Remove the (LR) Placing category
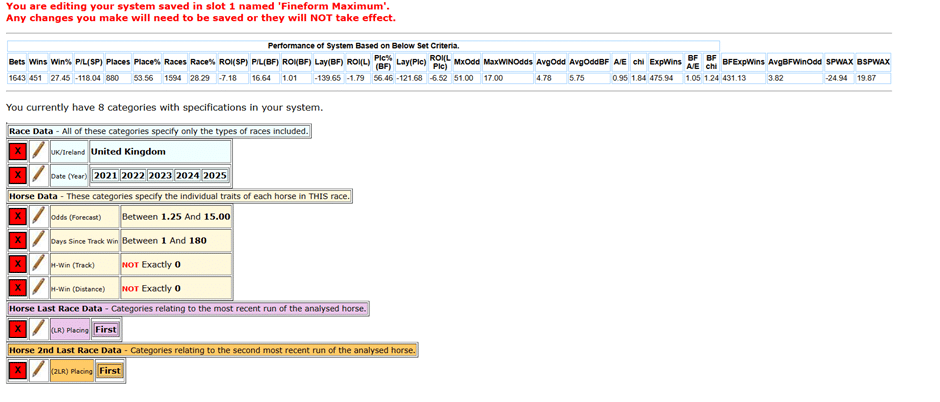Viewport: 940px width, 402px height. (18, 329)
